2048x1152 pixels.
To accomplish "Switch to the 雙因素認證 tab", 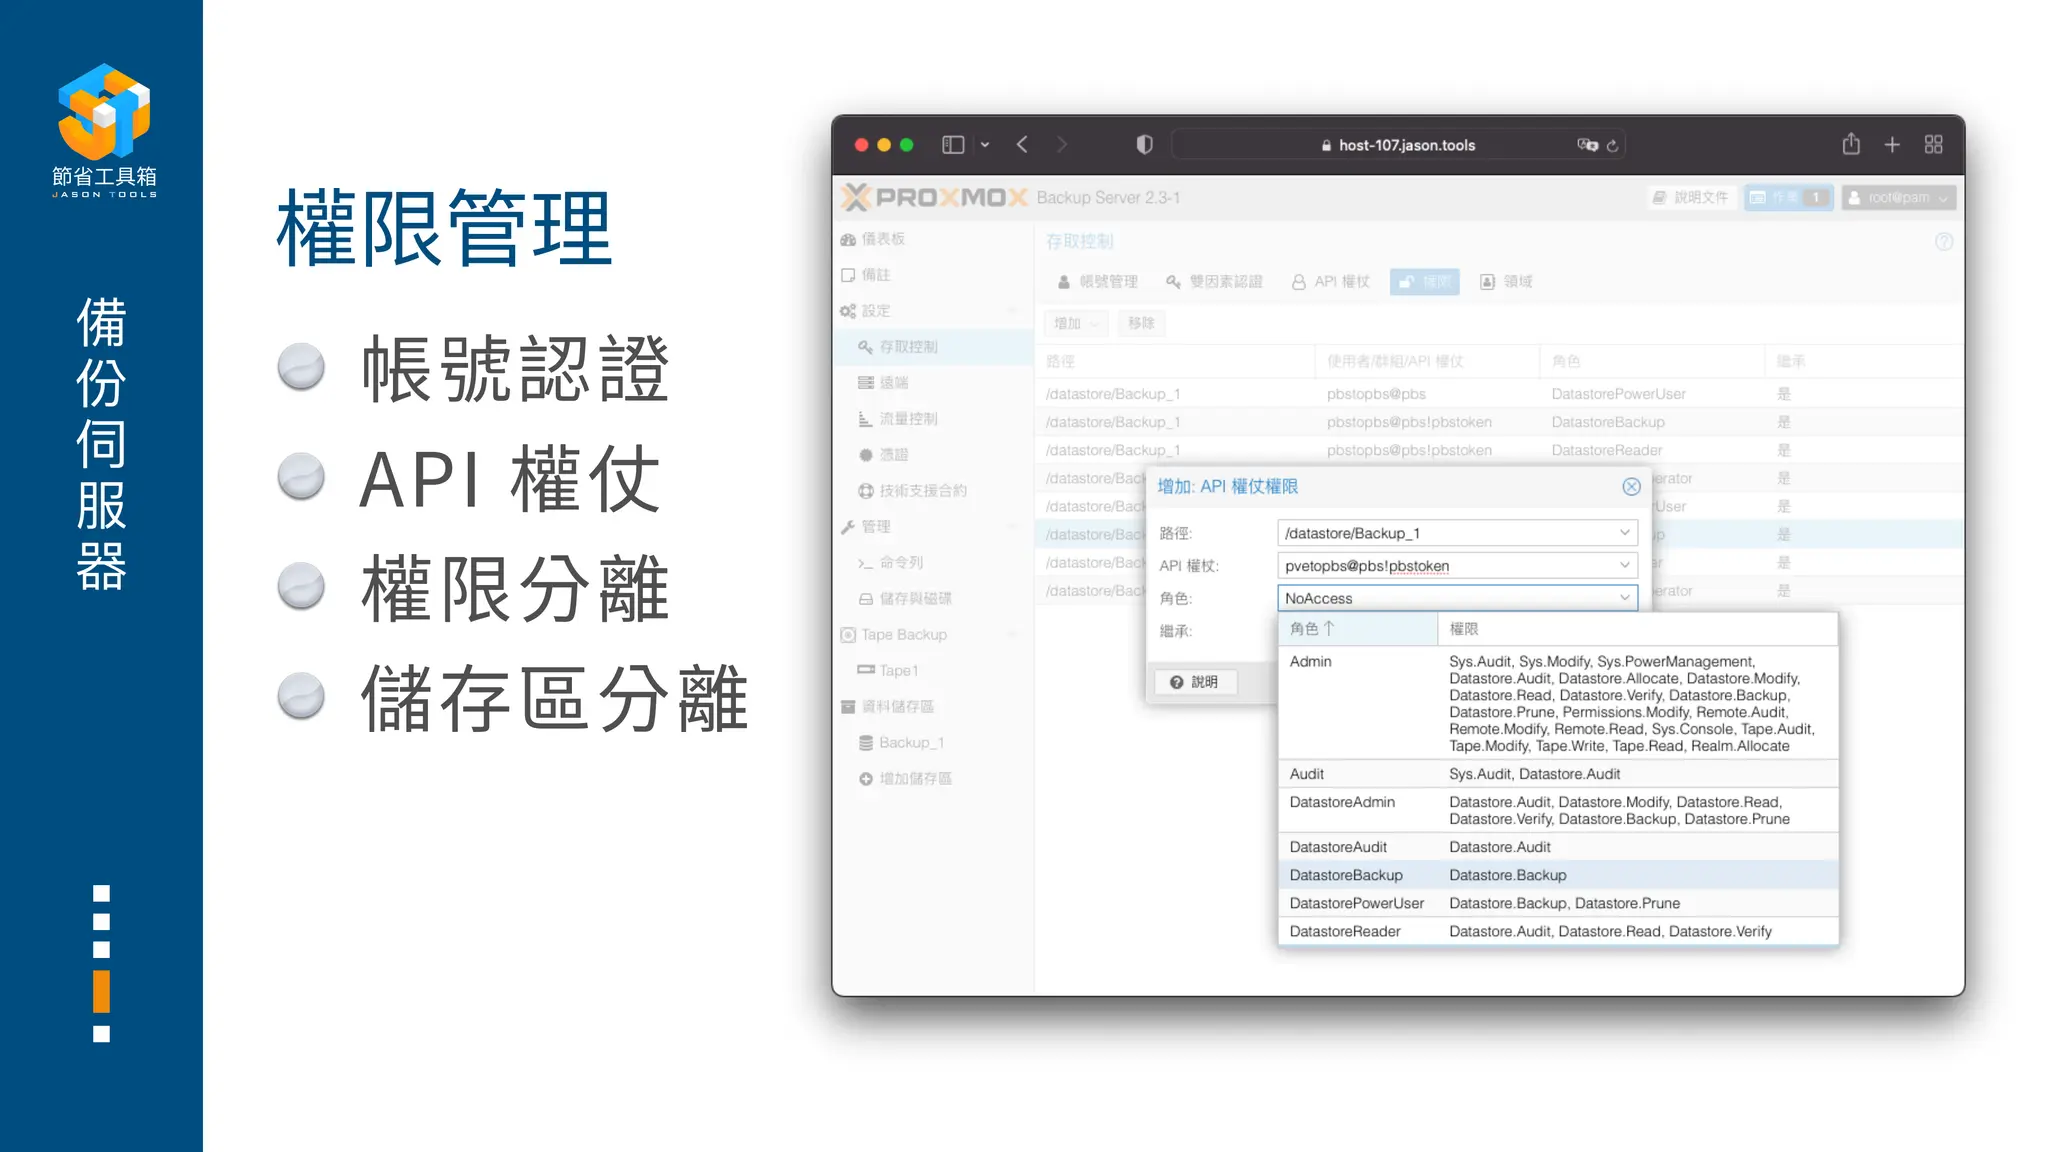I will [x=1214, y=282].
